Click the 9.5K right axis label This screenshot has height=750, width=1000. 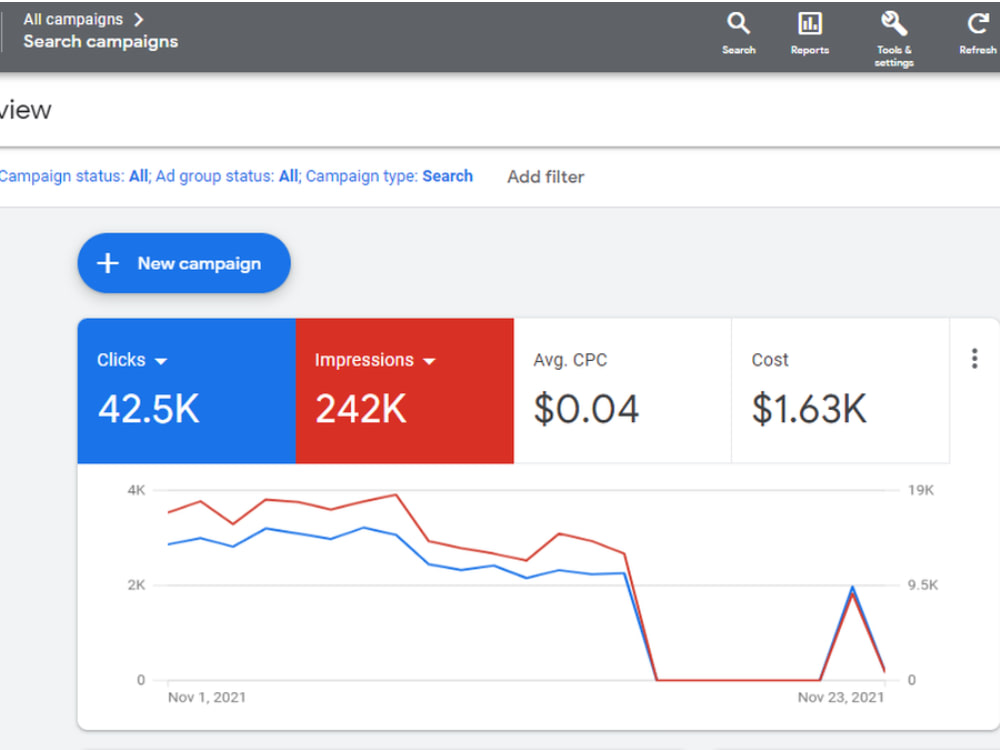(x=922, y=585)
